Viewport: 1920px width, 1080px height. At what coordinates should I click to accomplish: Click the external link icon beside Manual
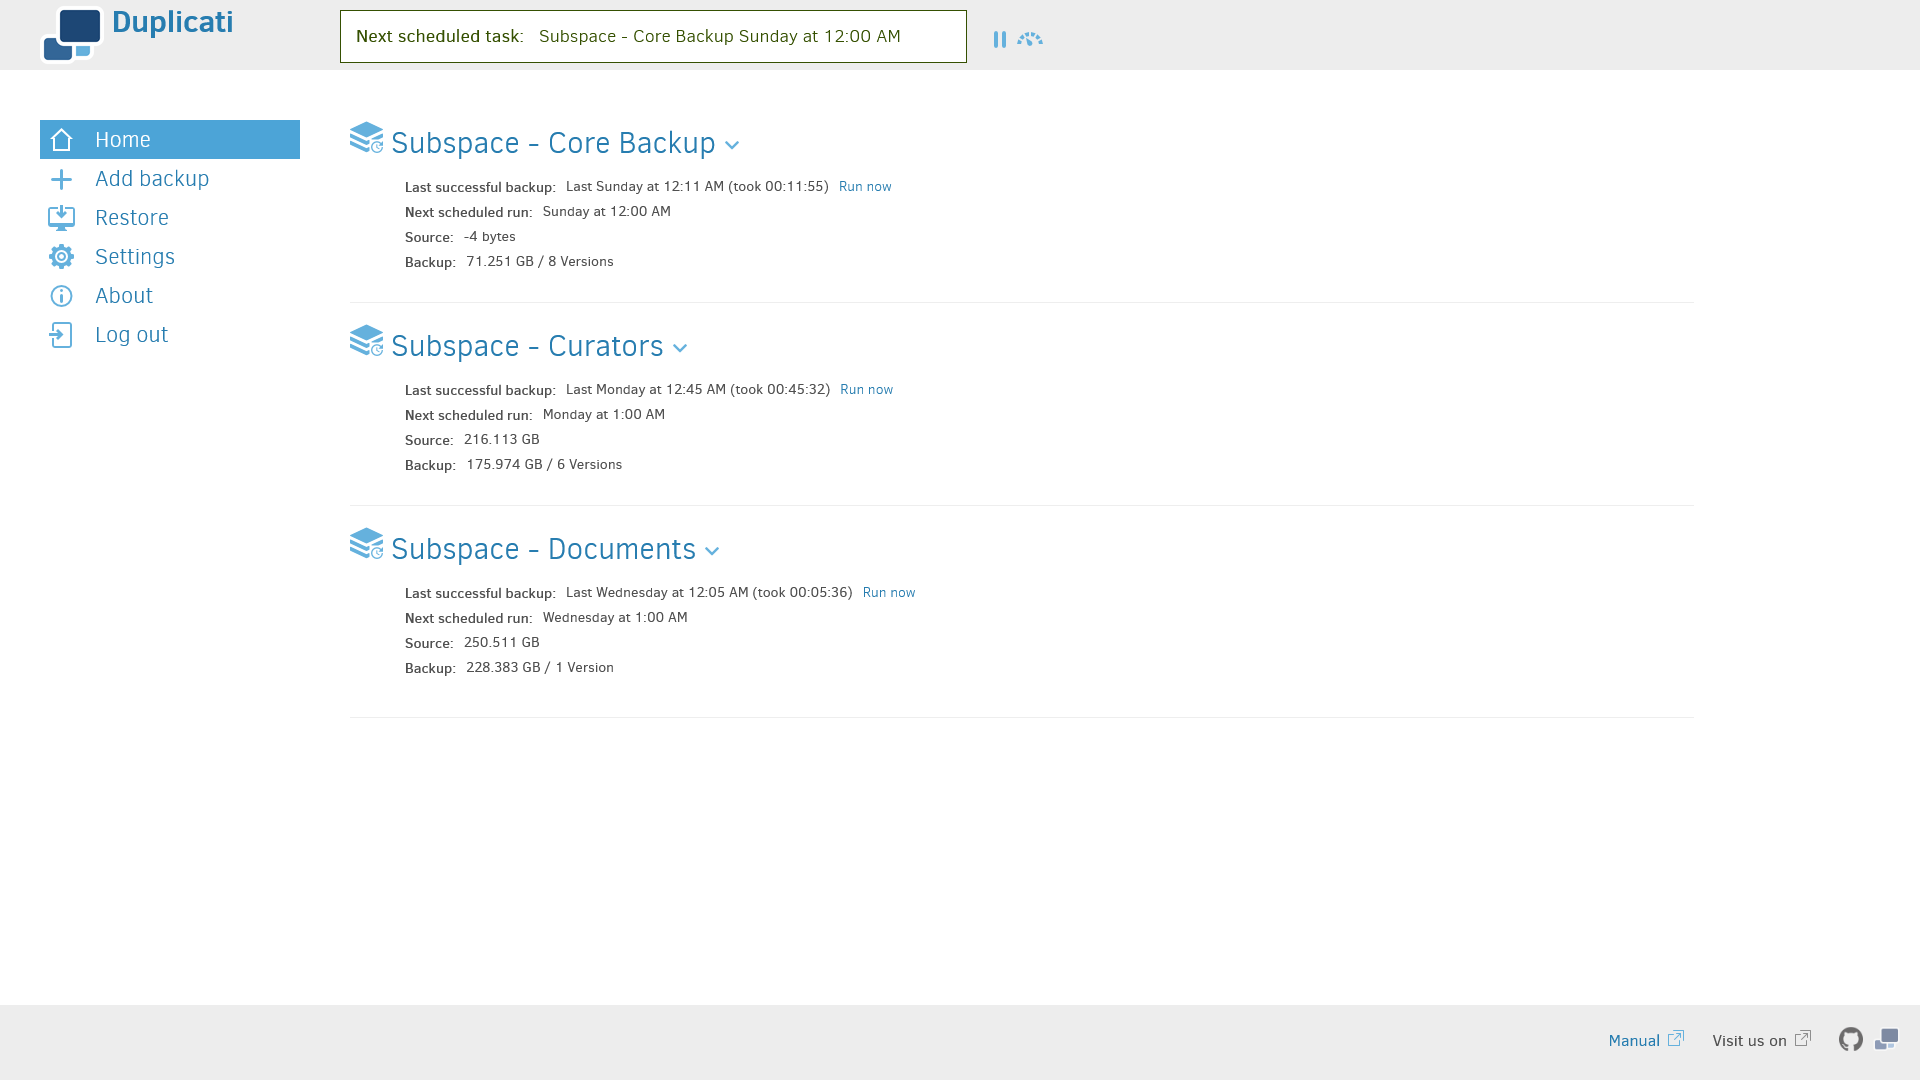pos(1676,1039)
